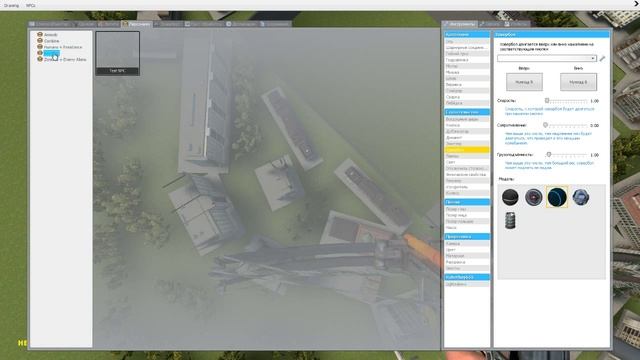Select the 'Кнопка' button tool
This screenshot has width=640, height=360.
click(467, 125)
